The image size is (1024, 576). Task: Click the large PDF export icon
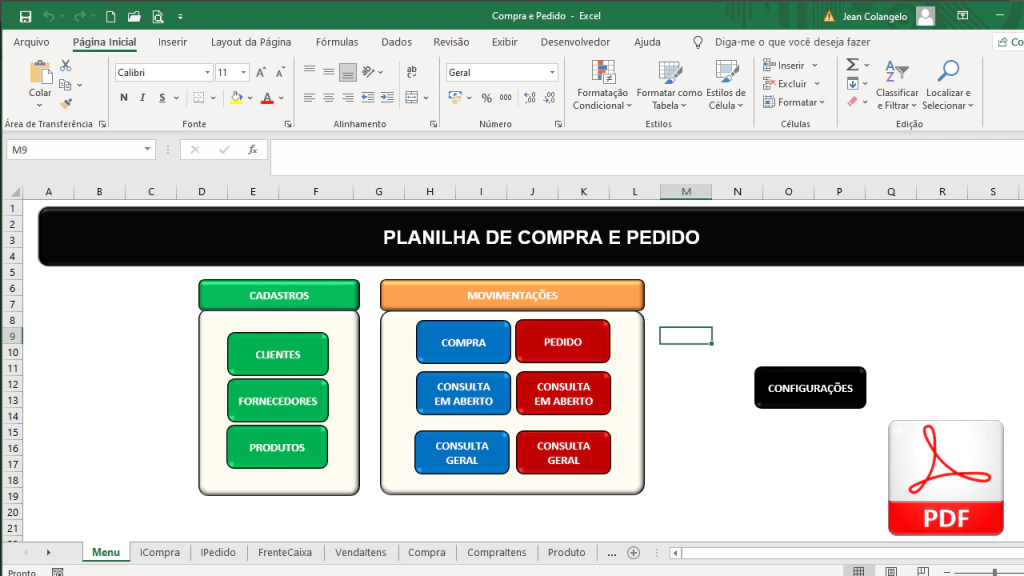pos(945,477)
